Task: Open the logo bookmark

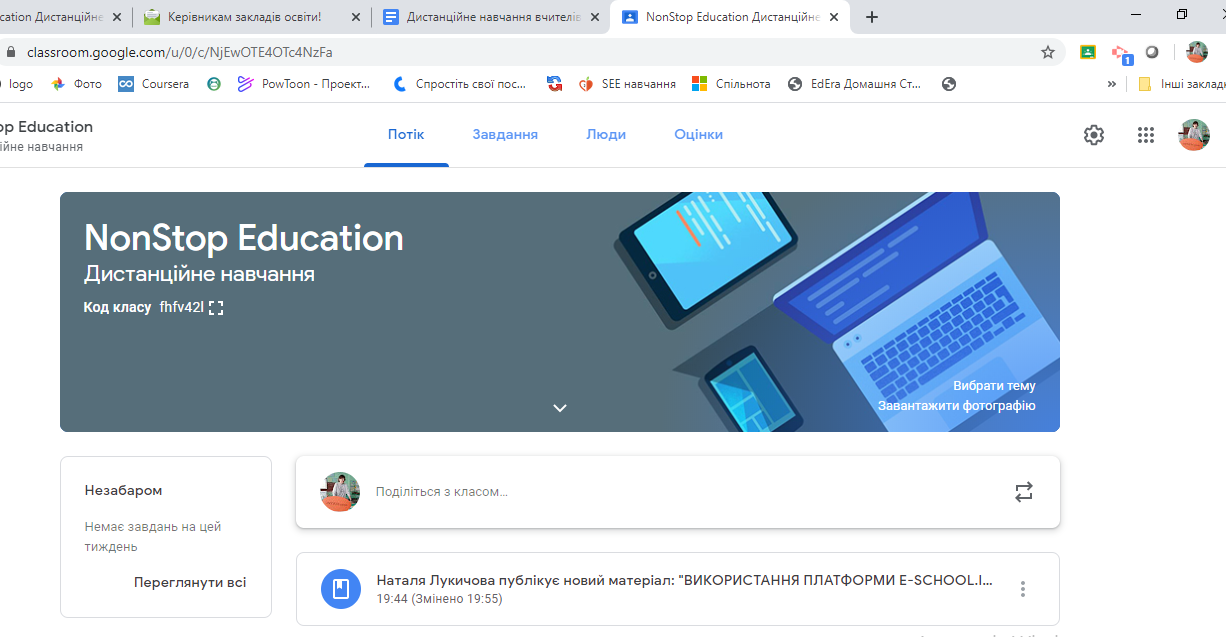Action: tap(16, 84)
